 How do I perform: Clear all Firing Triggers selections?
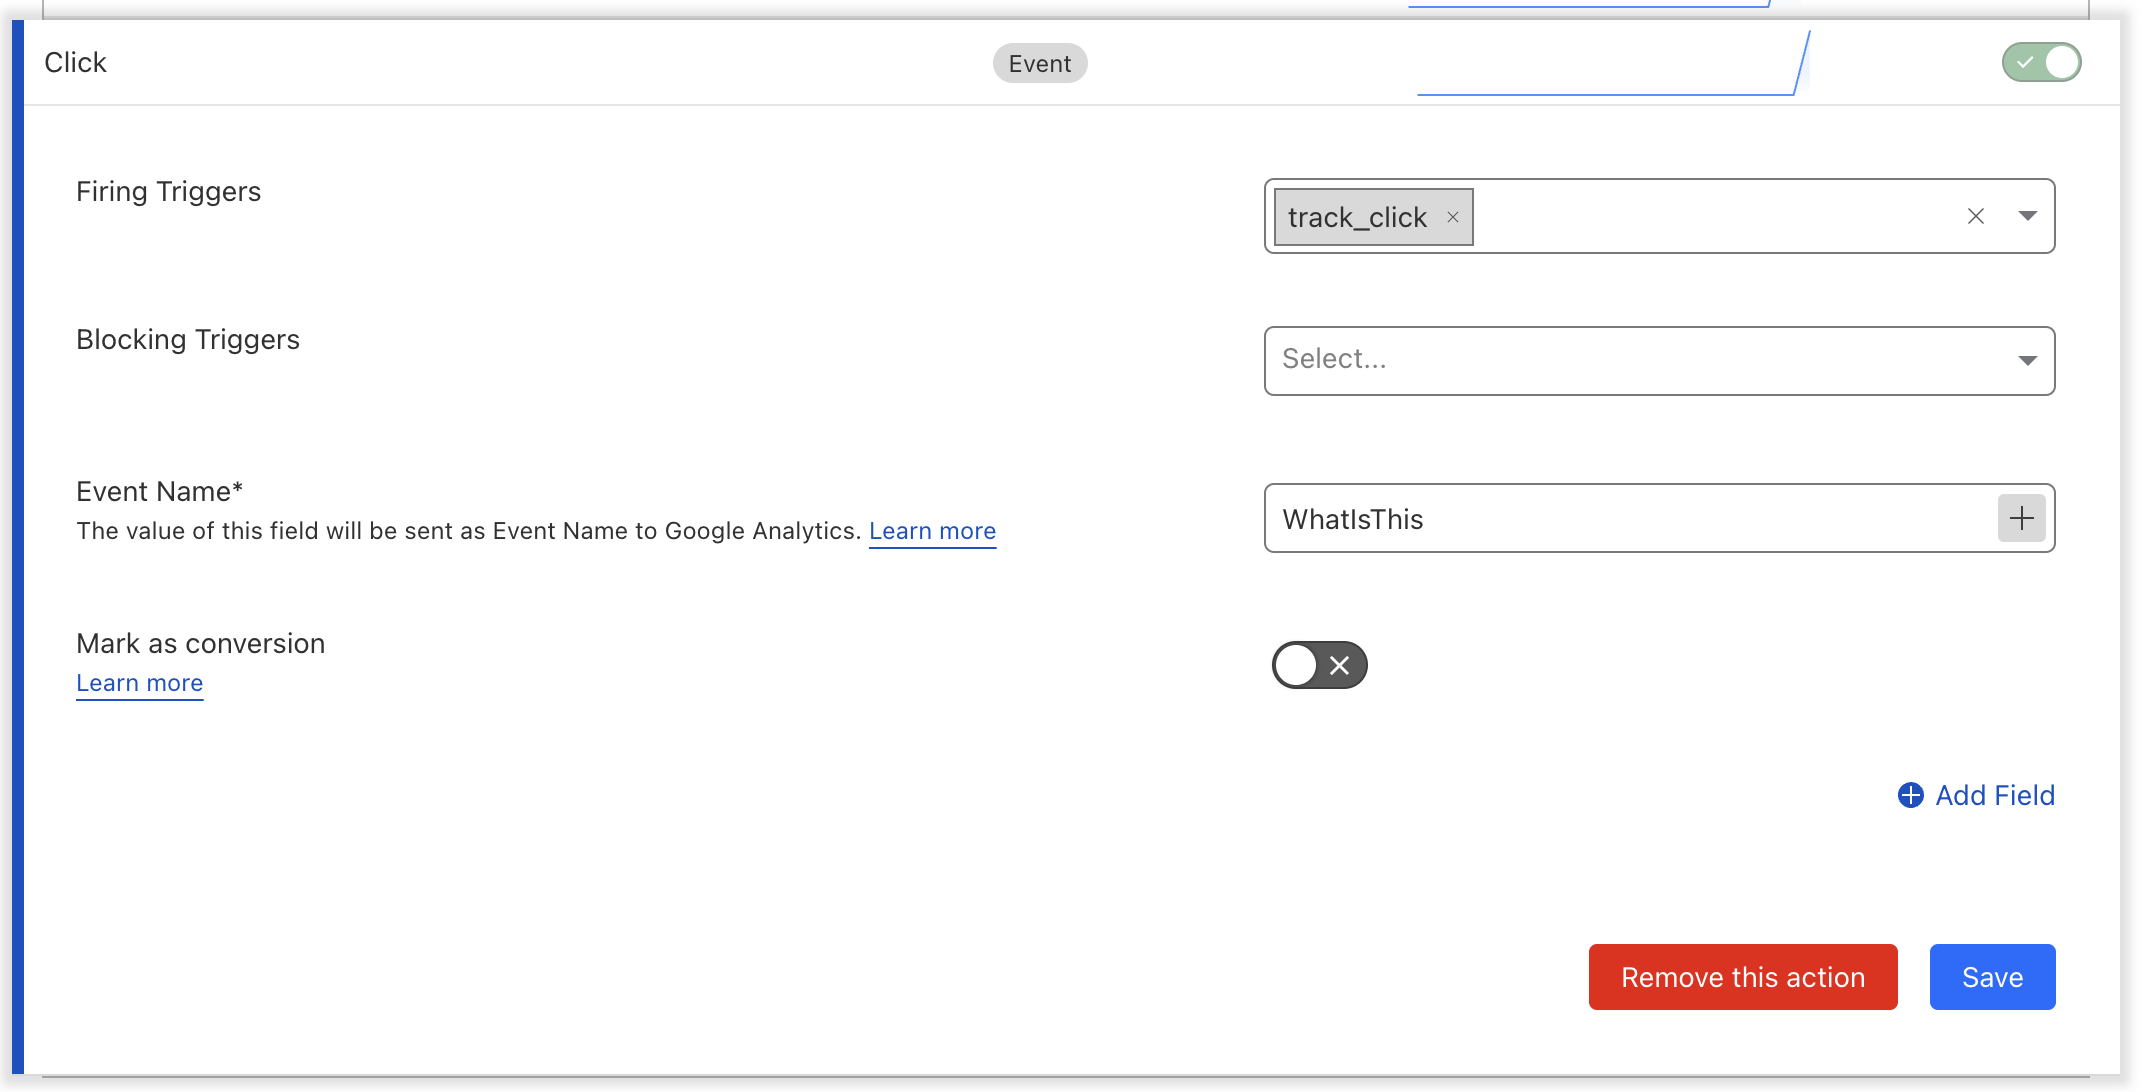pos(1975,216)
